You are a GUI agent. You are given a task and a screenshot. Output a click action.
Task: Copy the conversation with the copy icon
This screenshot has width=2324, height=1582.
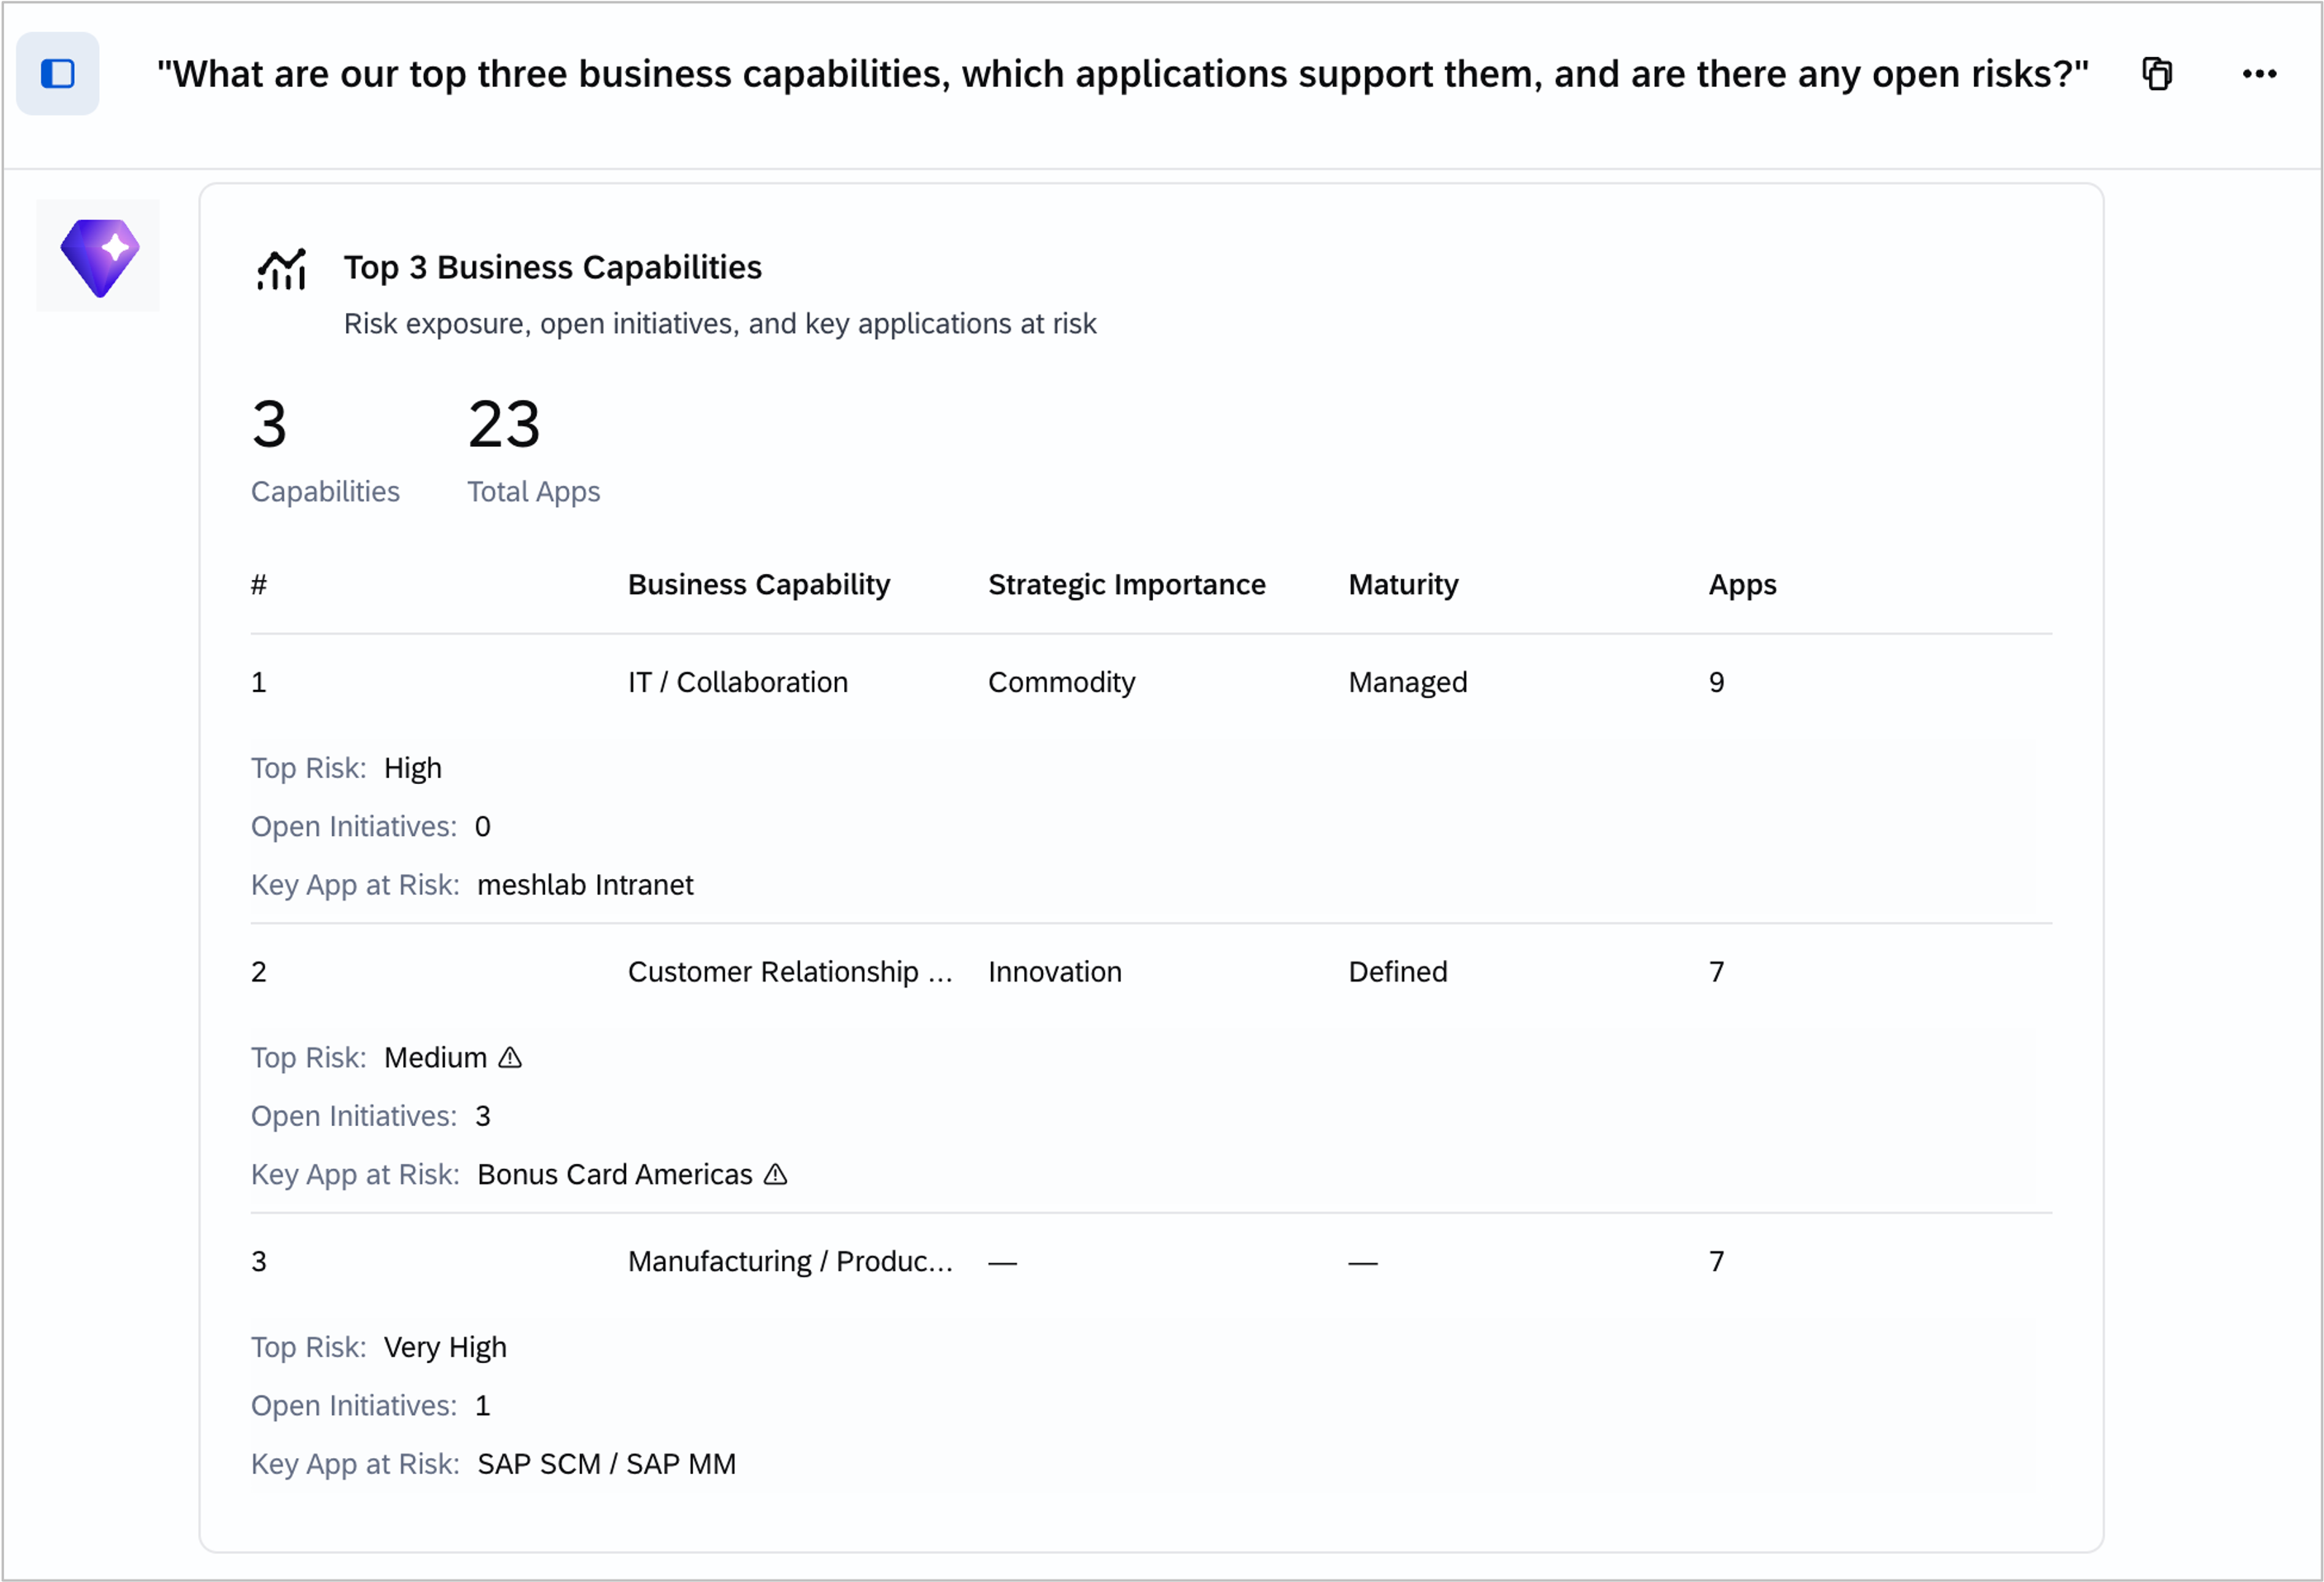2157,74
